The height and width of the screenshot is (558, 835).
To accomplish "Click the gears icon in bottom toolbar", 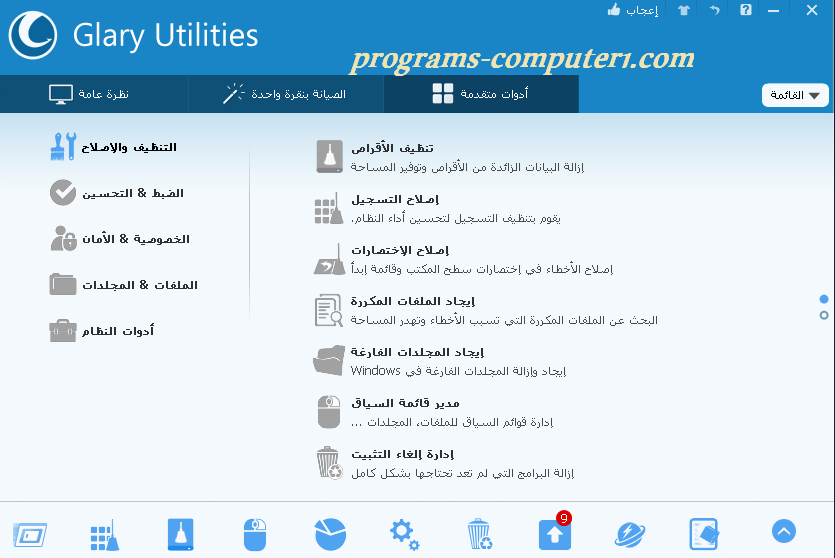I will (x=405, y=535).
